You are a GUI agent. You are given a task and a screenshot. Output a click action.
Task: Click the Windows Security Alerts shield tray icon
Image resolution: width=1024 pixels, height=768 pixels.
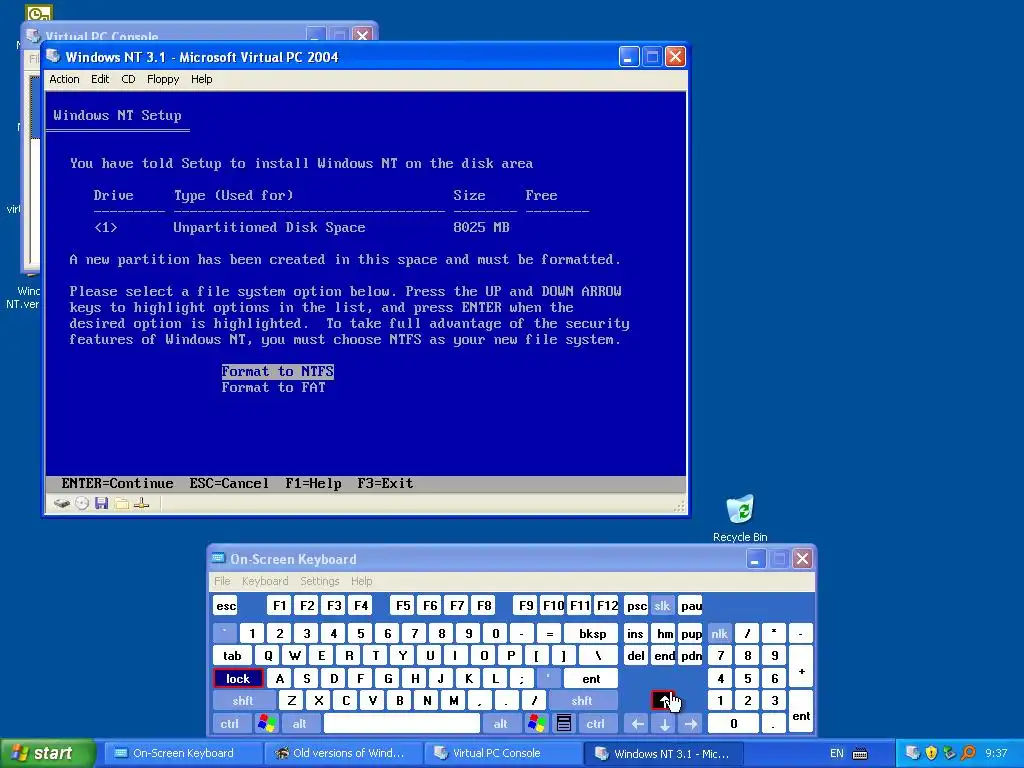coord(931,753)
